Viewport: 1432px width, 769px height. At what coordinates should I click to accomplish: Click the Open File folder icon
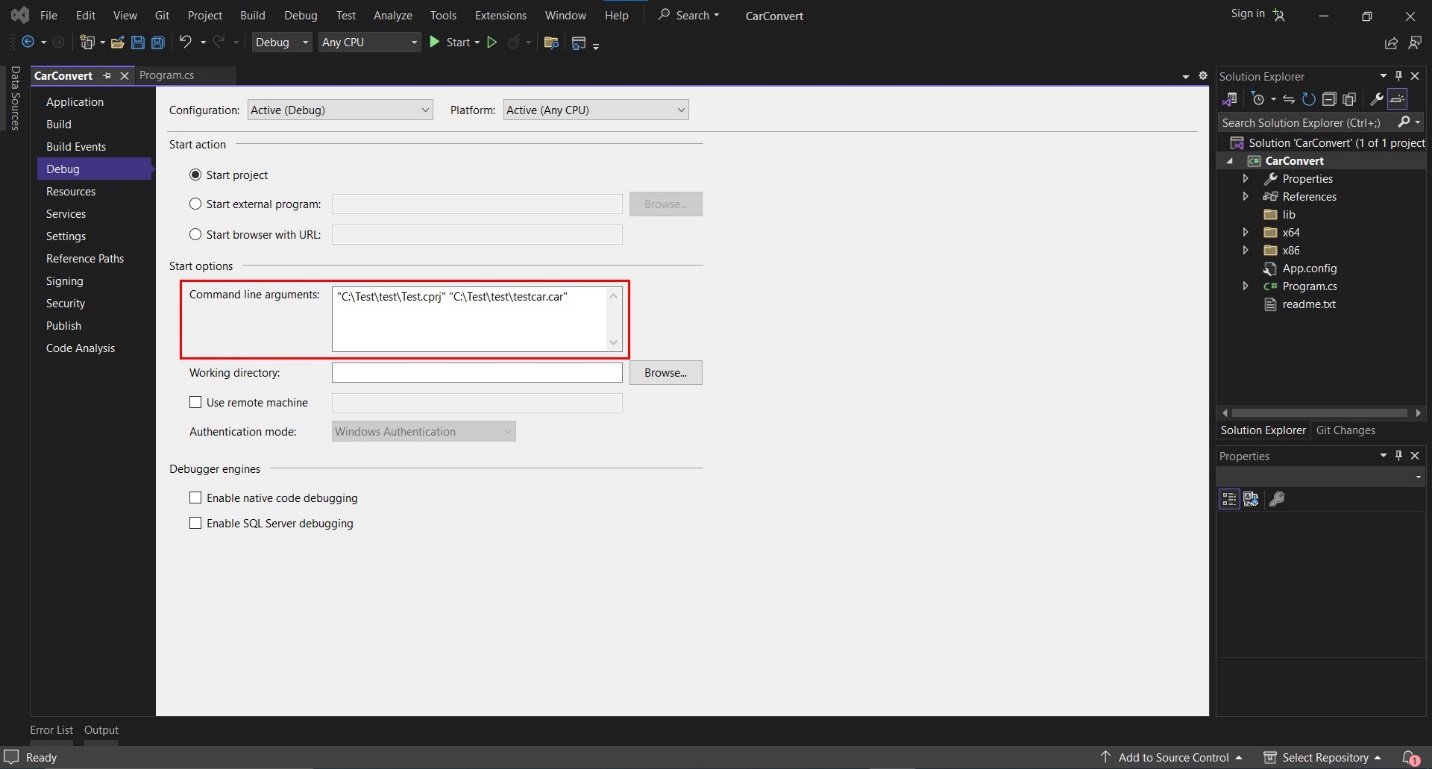[118, 42]
